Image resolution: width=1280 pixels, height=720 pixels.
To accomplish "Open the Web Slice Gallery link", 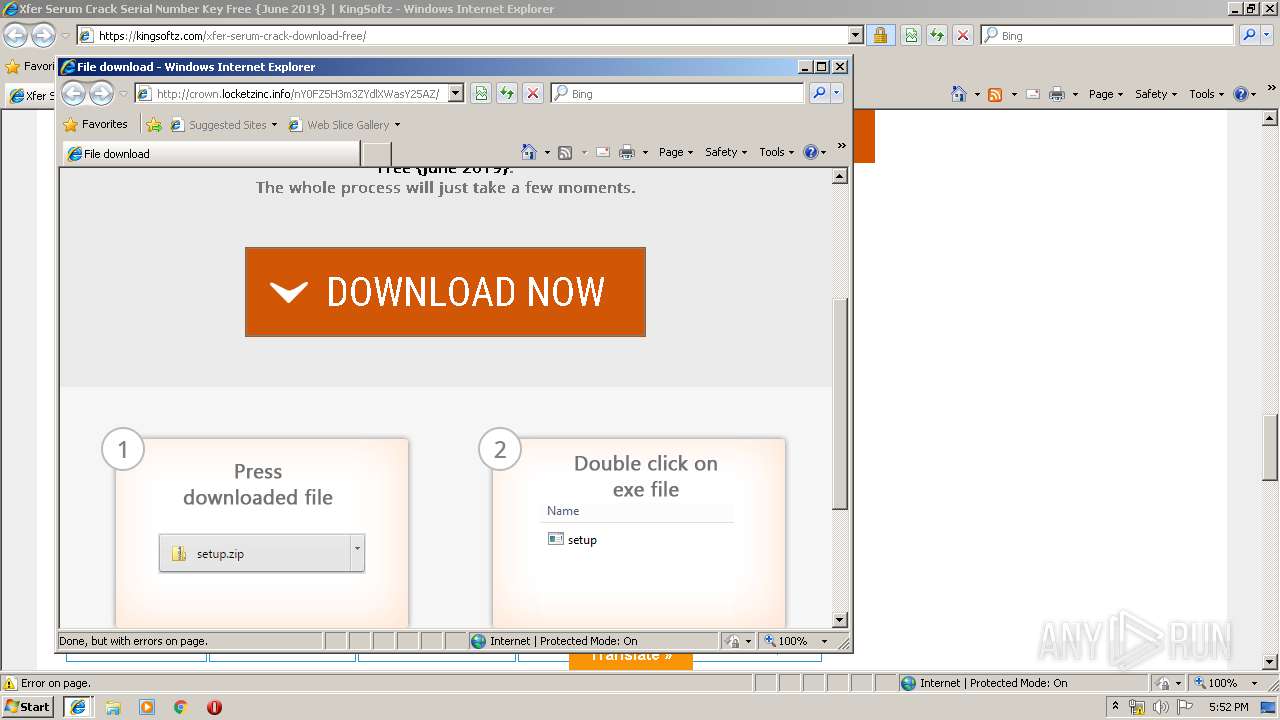I will pyautogui.click(x=344, y=125).
